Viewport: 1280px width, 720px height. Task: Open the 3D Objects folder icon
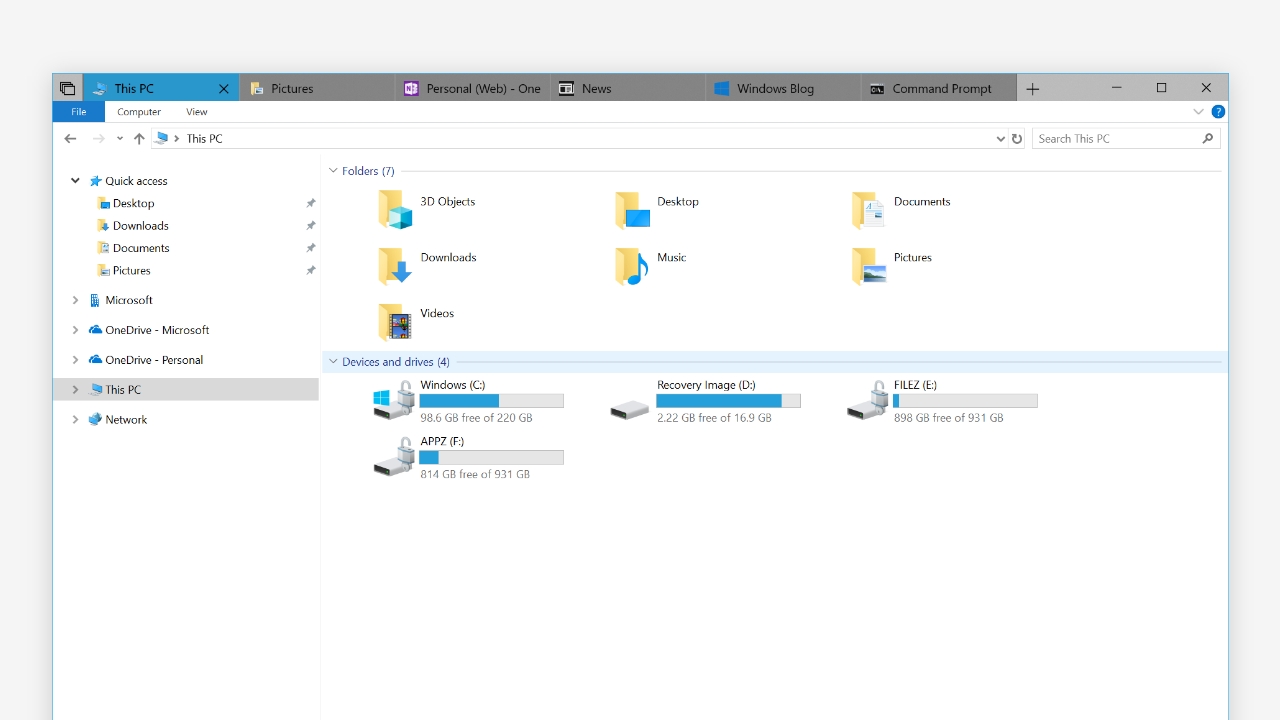pos(395,210)
